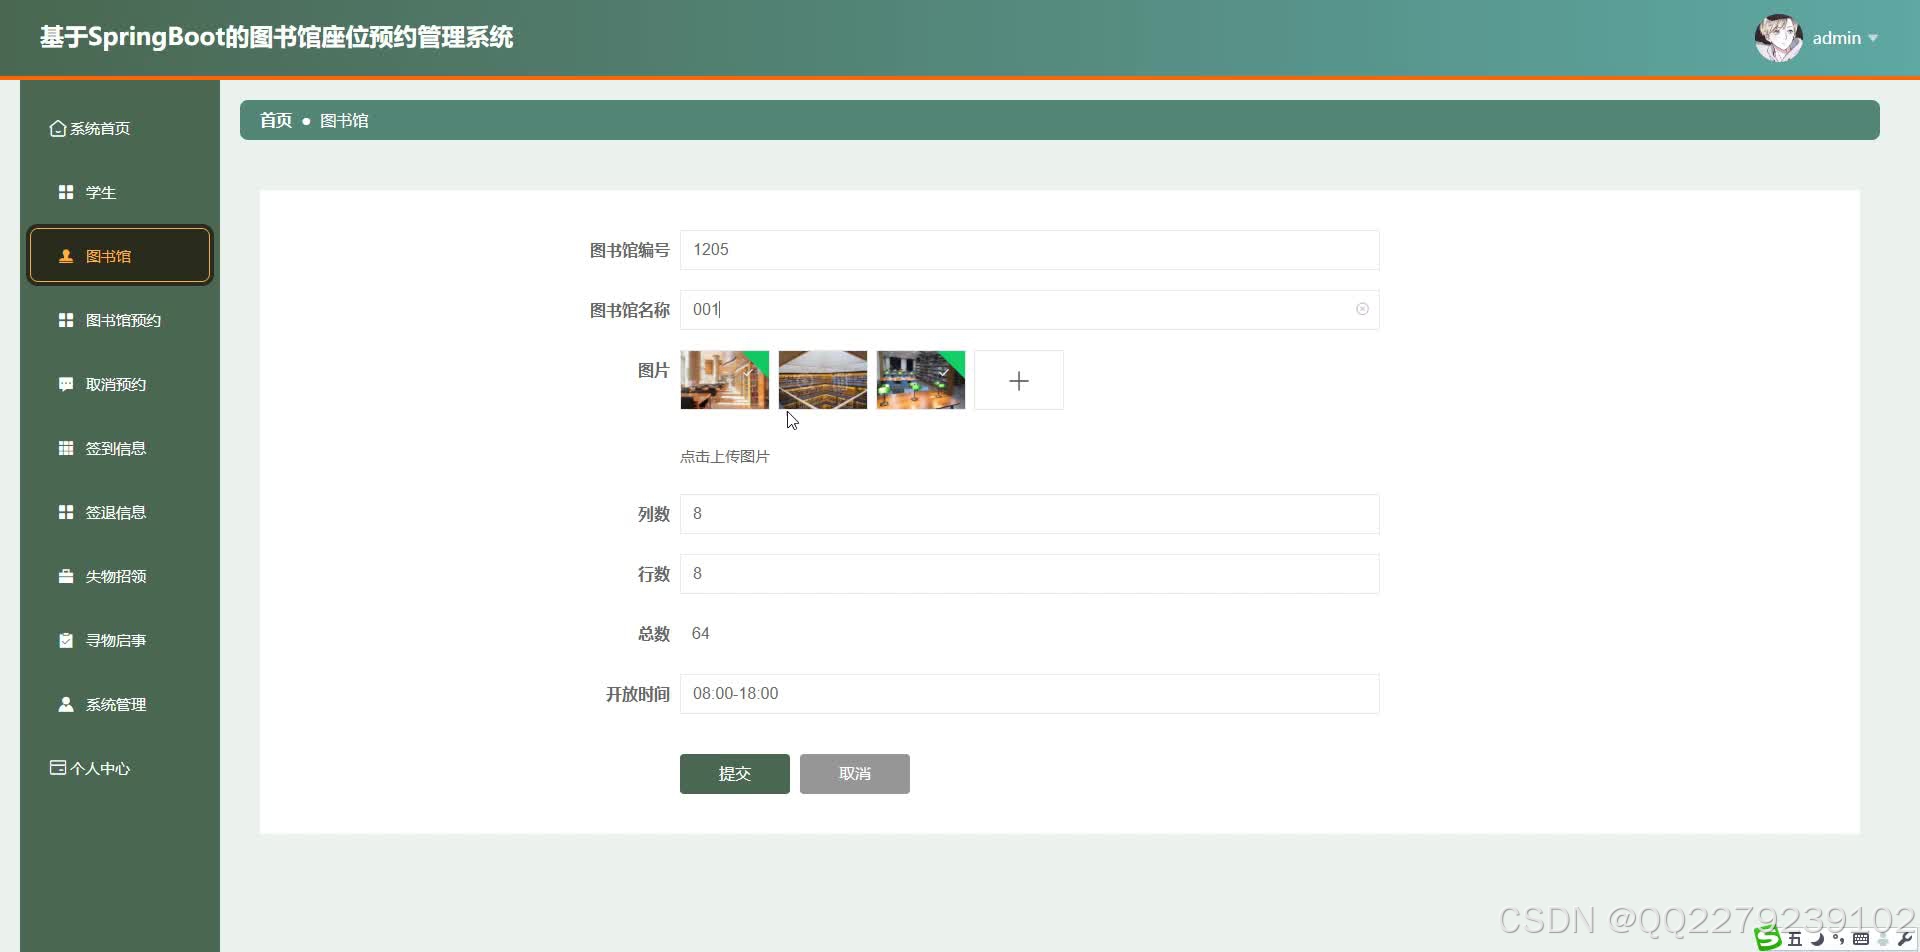This screenshot has height=952, width=1920.
Task: Click the 行数 input field
Action: point(1030,574)
